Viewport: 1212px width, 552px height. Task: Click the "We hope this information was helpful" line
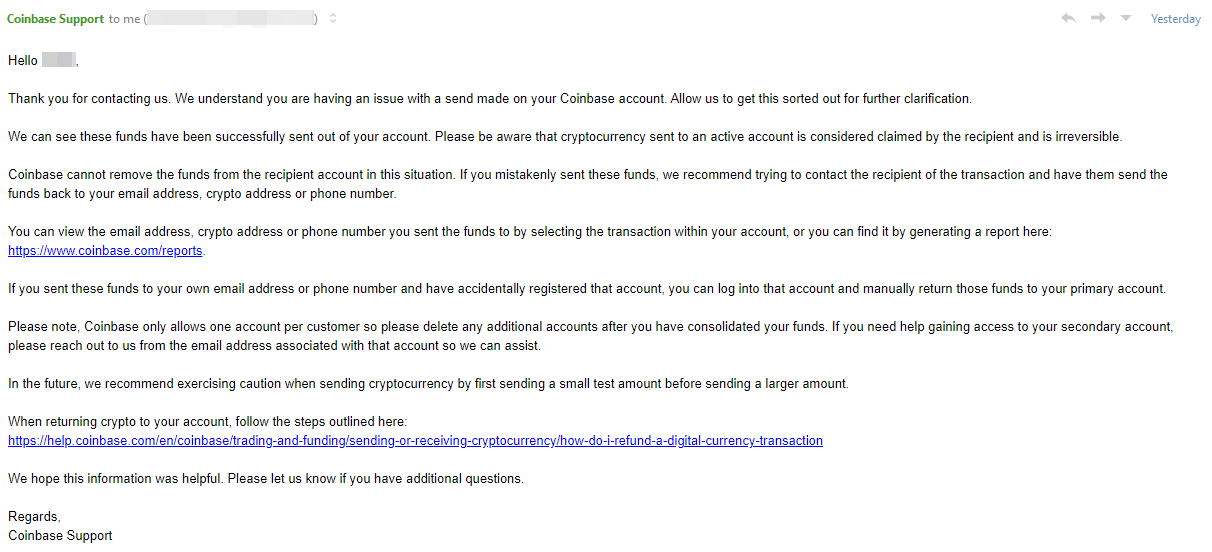266,479
